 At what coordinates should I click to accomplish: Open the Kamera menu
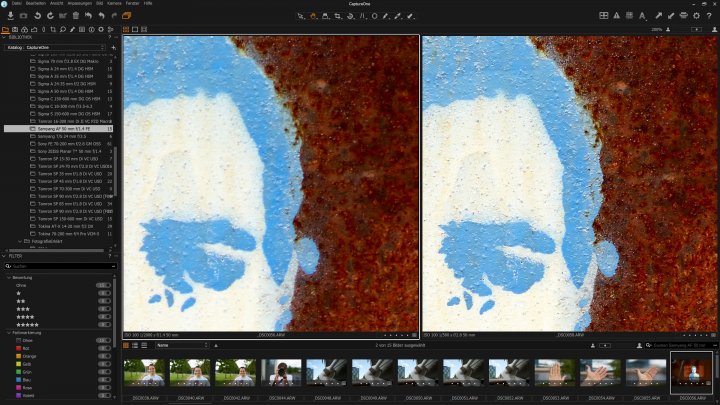114,3
